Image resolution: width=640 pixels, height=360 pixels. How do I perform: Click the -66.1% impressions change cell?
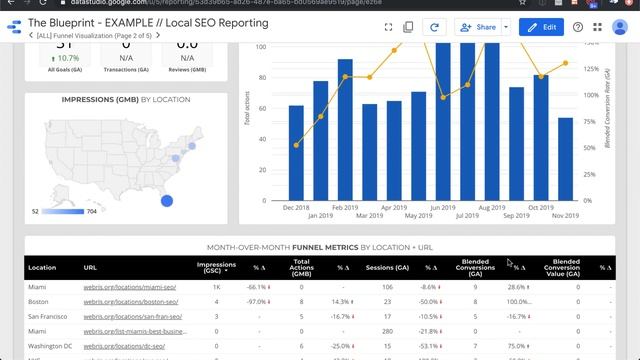pos(258,287)
